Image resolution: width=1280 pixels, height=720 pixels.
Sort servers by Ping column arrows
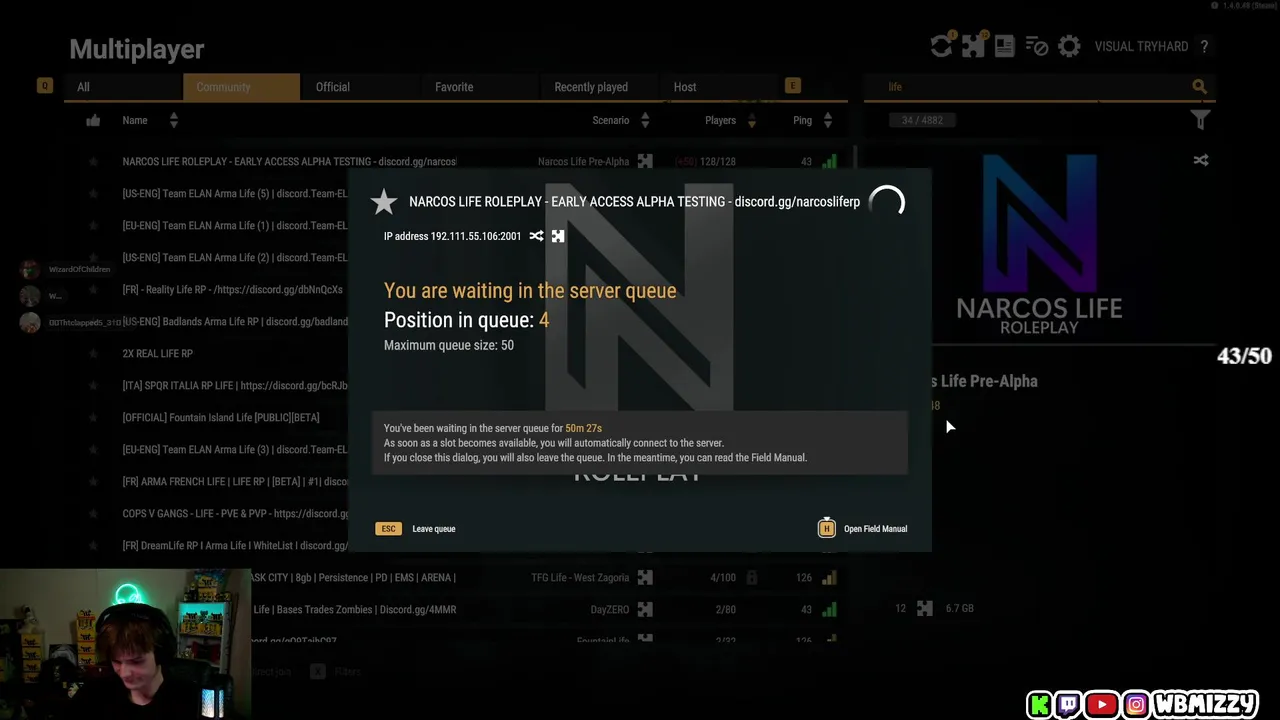click(828, 120)
